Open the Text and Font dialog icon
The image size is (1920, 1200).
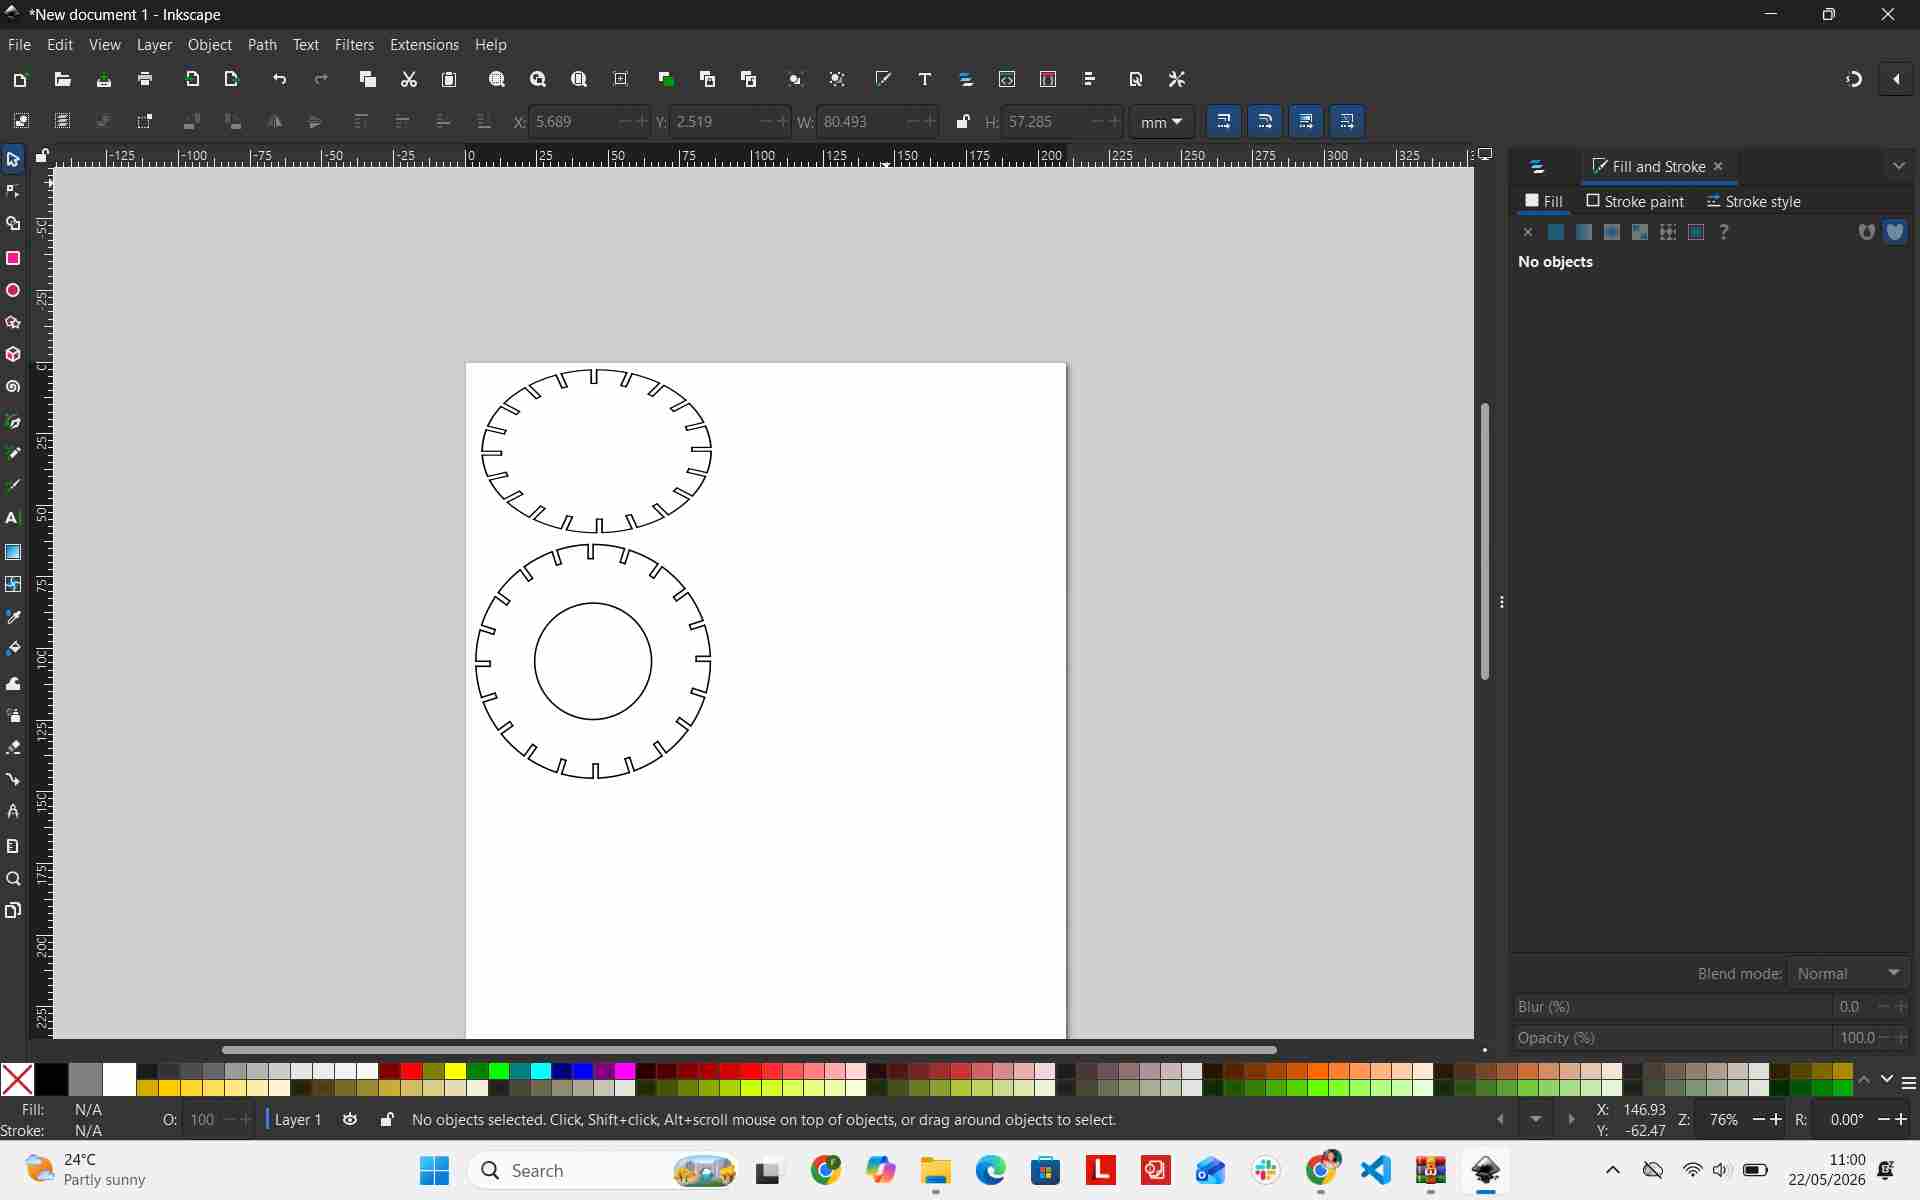(925, 79)
